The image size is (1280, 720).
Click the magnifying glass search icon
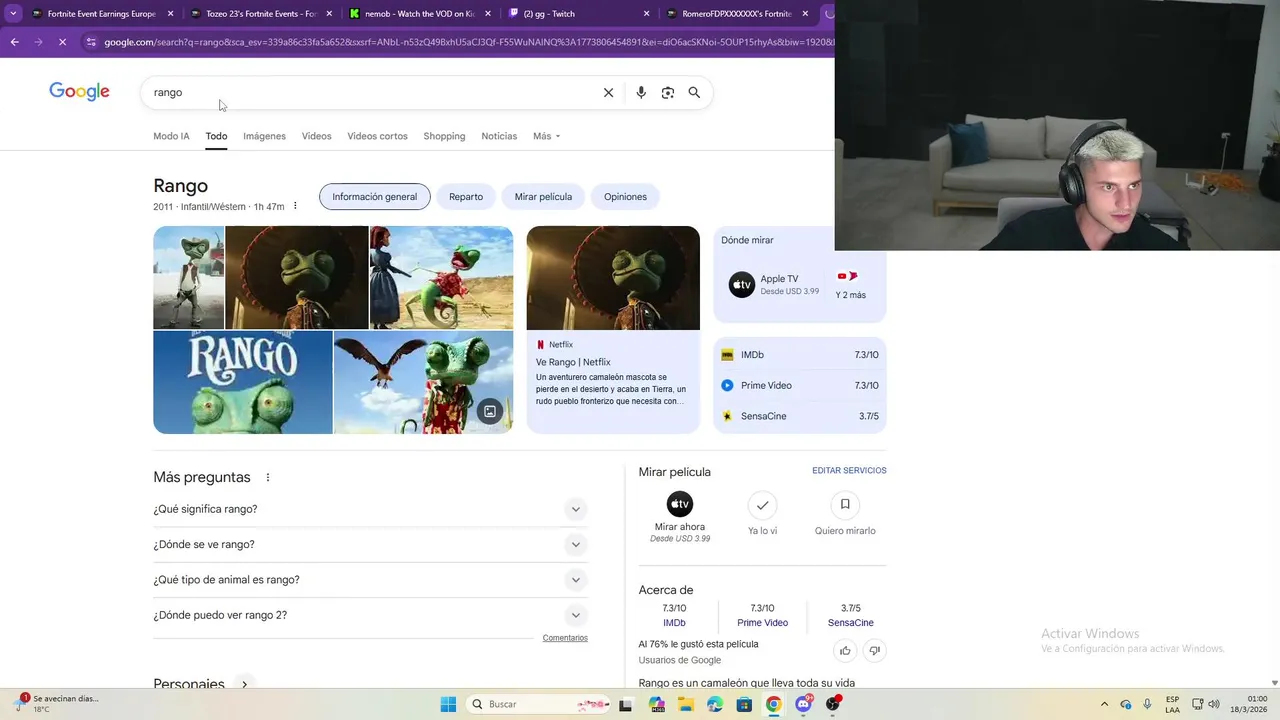[x=694, y=92]
